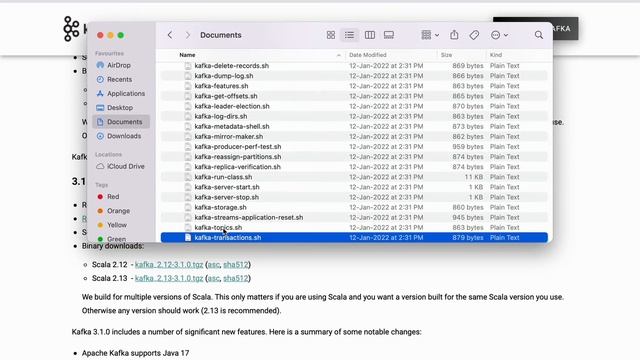Switch Finder to gallery view

(389, 35)
